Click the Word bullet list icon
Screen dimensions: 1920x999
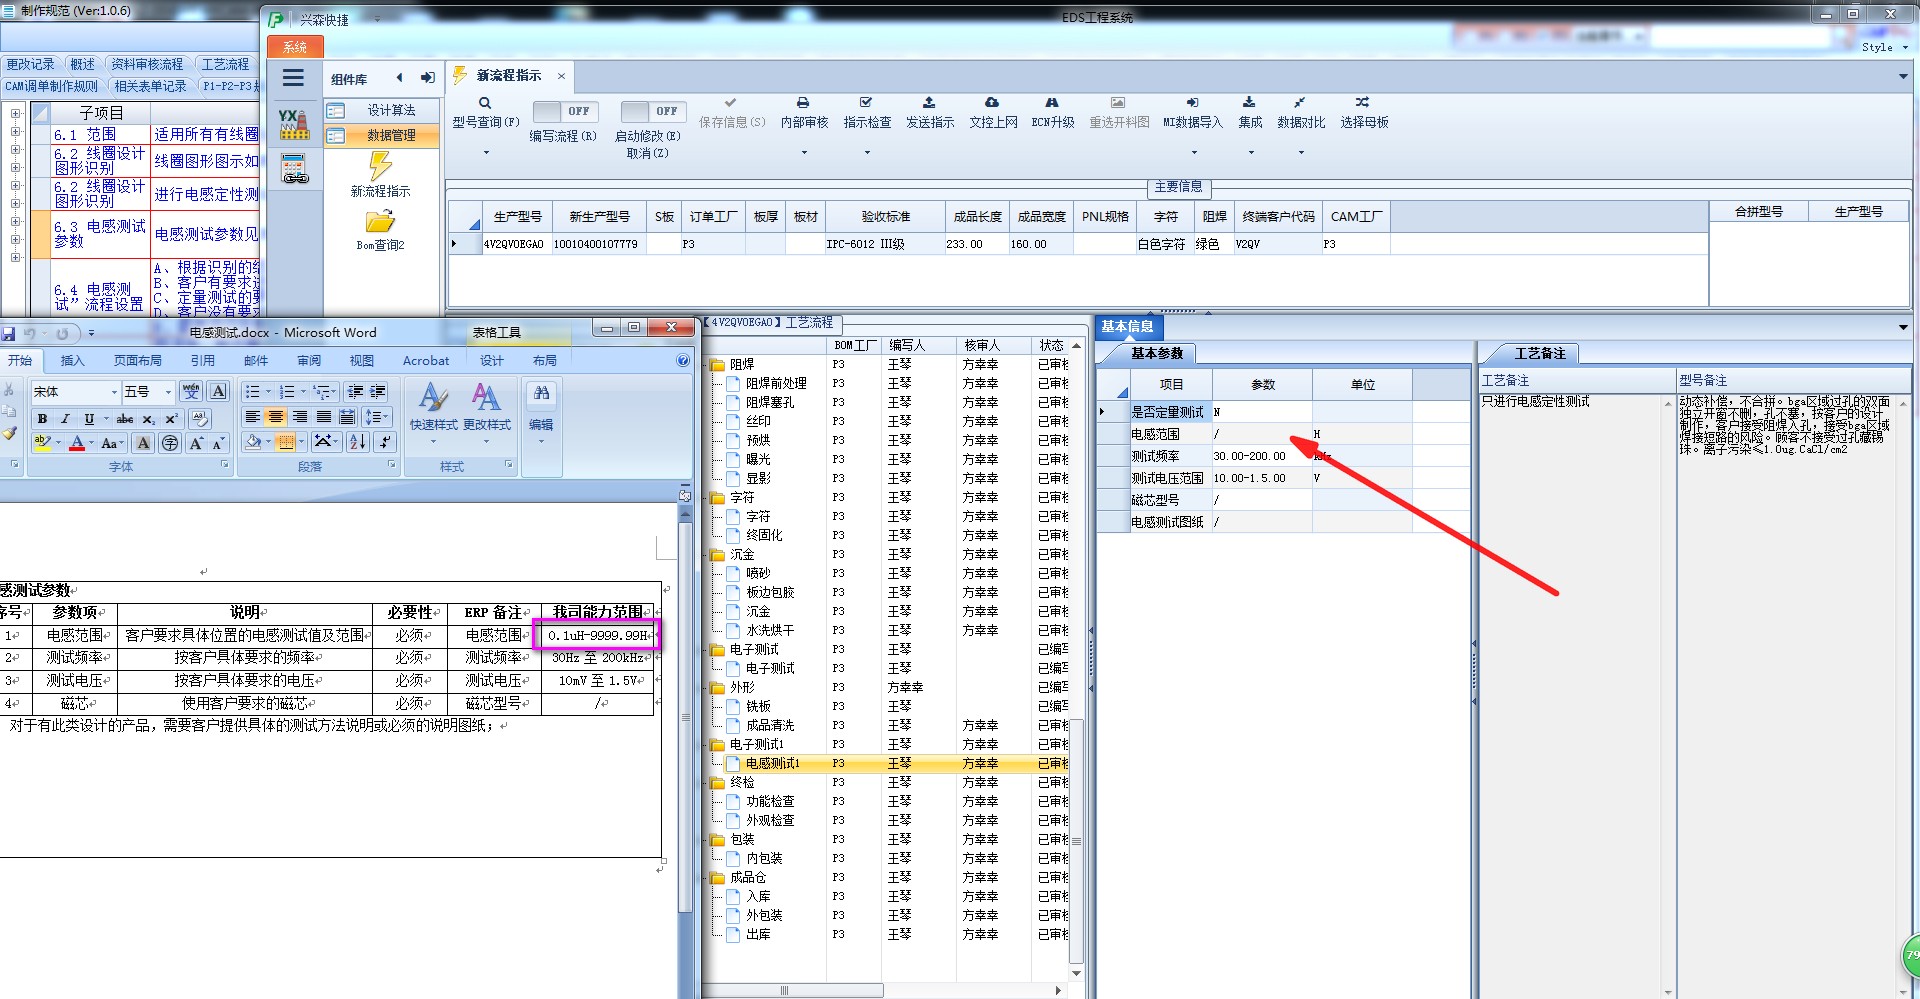pos(252,391)
